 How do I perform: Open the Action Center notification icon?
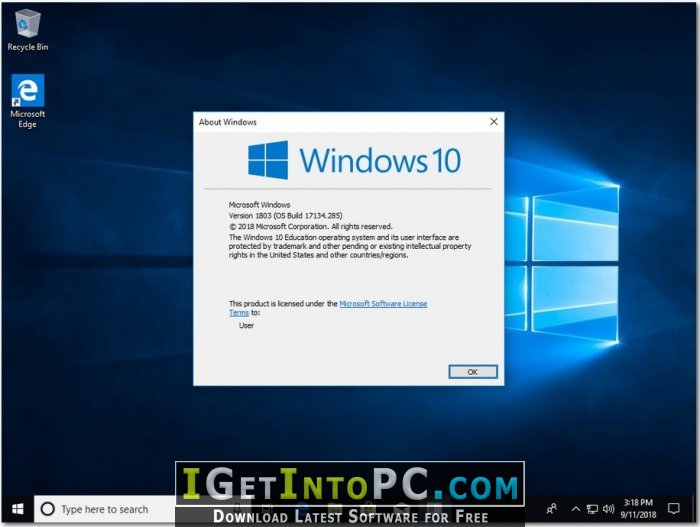tap(674, 509)
